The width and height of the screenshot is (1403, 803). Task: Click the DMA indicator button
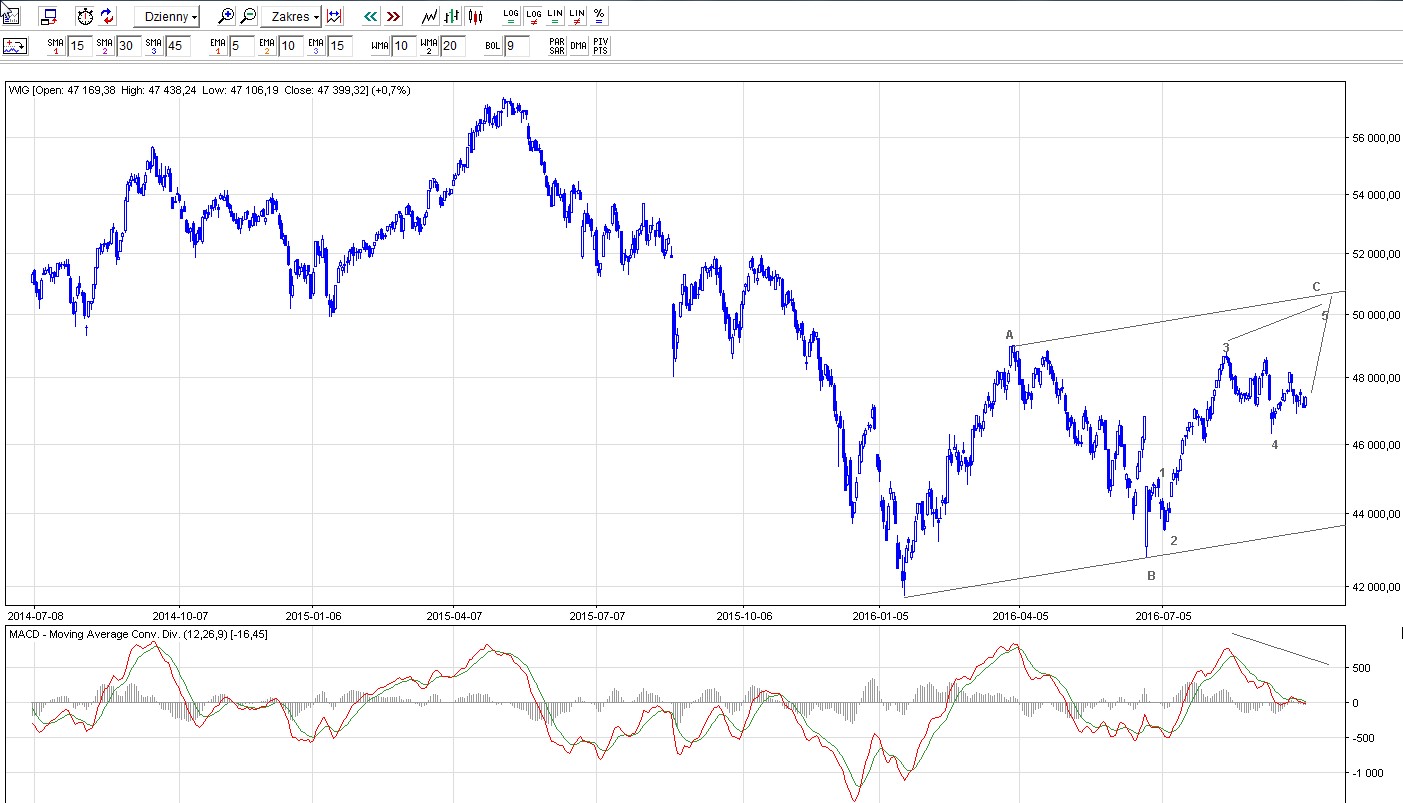coord(578,46)
